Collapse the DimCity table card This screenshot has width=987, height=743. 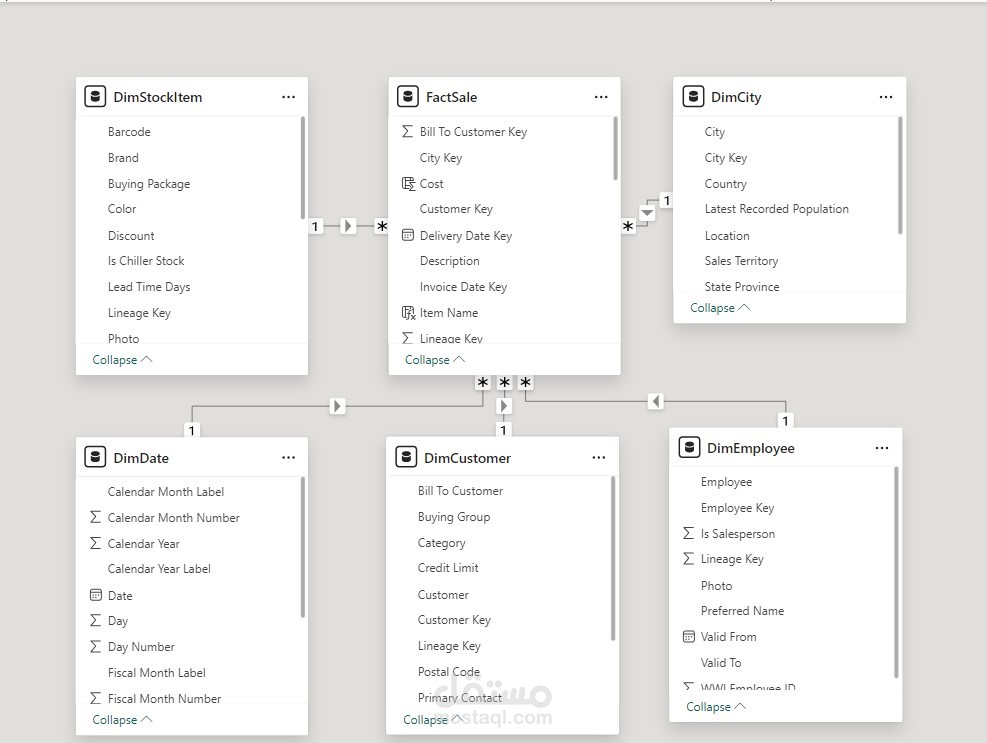(x=719, y=308)
